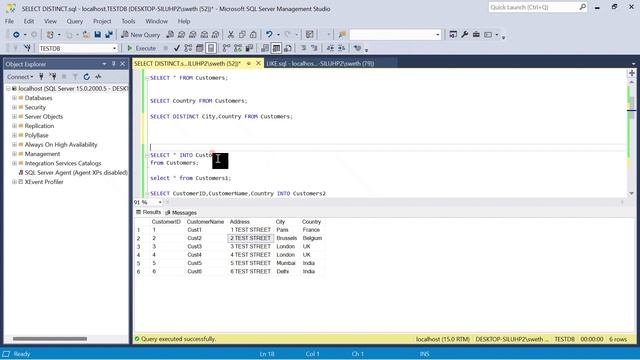The image size is (640, 360).
Task: Toggle Comment out selected lines
Action: 303,48
